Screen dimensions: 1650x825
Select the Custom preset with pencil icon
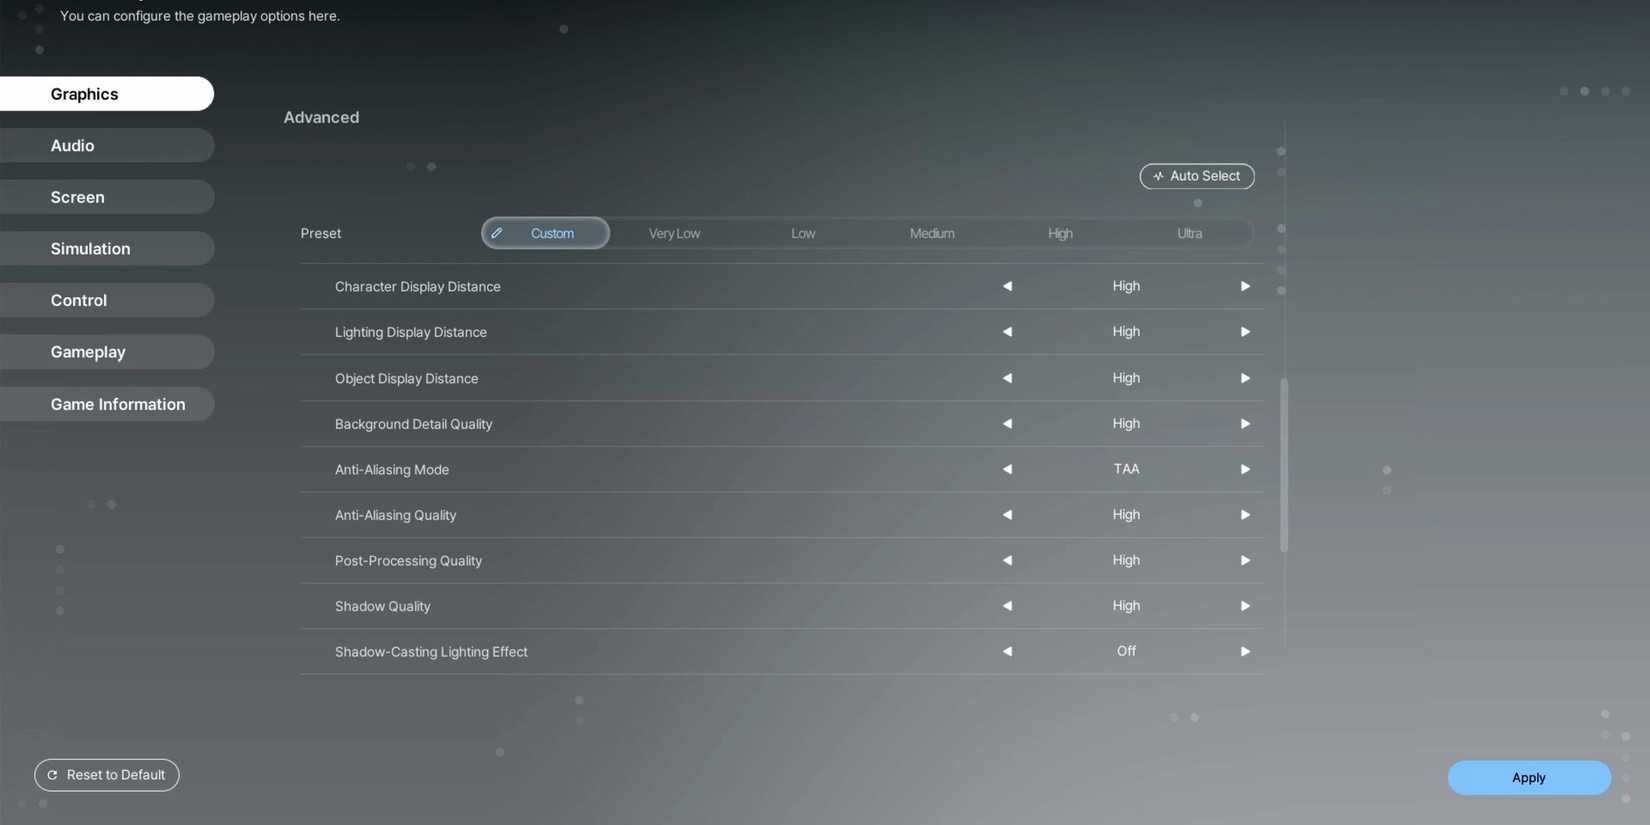click(x=546, y=234)
